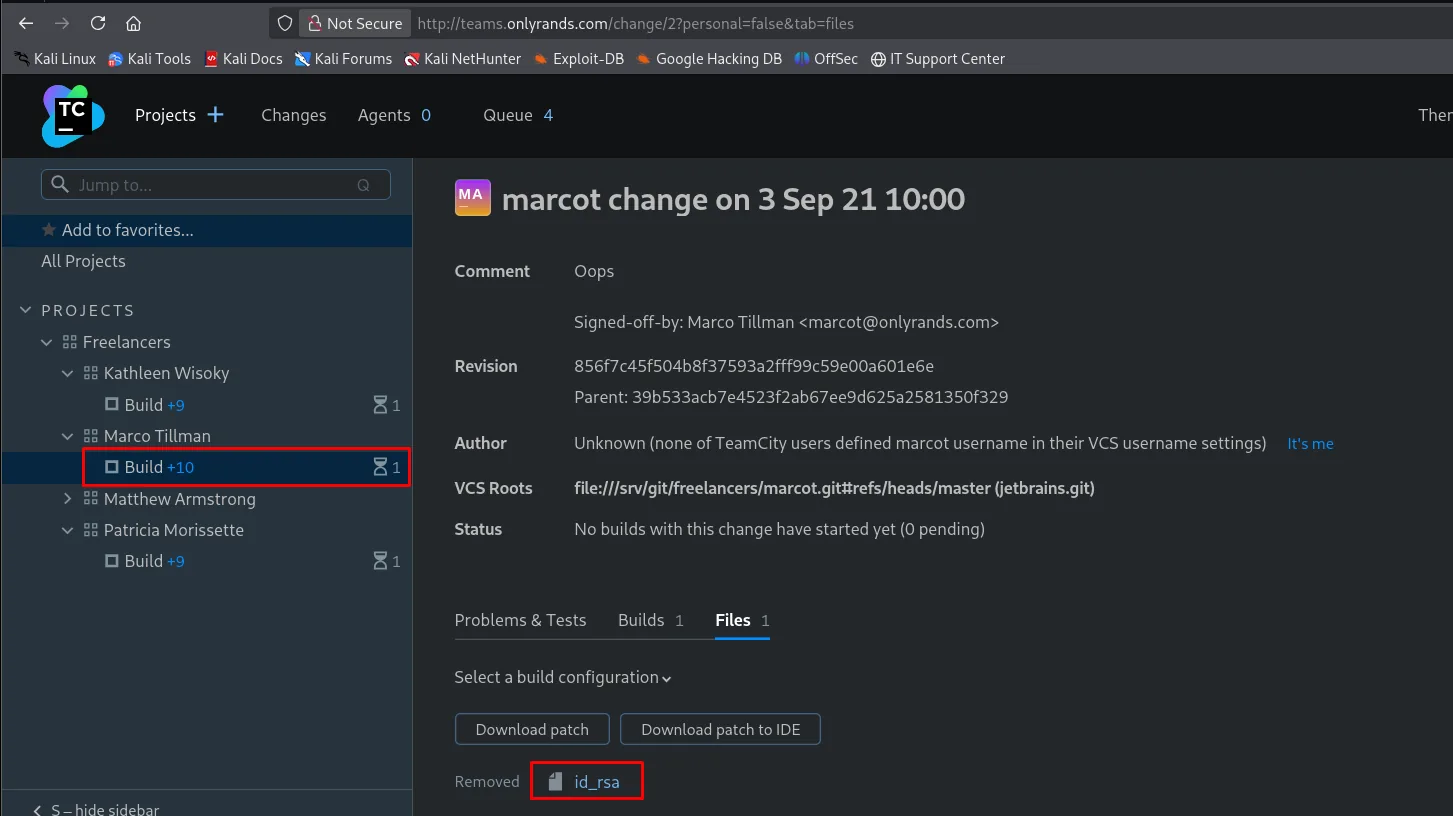Image resolution: width=1453 pixels, height=816 pixels.
Task: Click the browser home icon
Action: (133, 23)
